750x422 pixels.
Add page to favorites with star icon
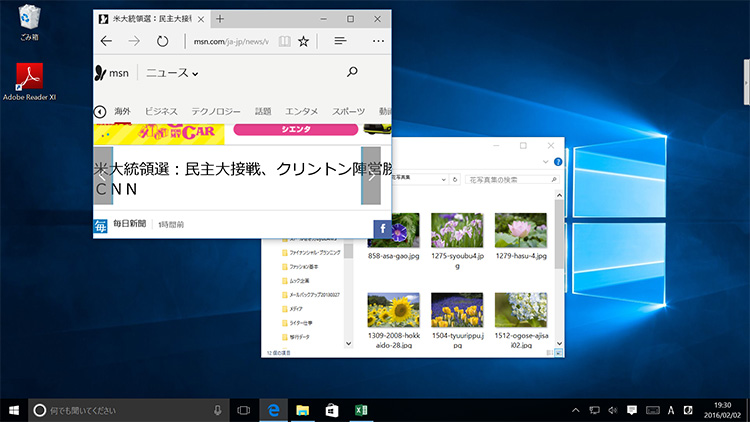pos(304,41)
